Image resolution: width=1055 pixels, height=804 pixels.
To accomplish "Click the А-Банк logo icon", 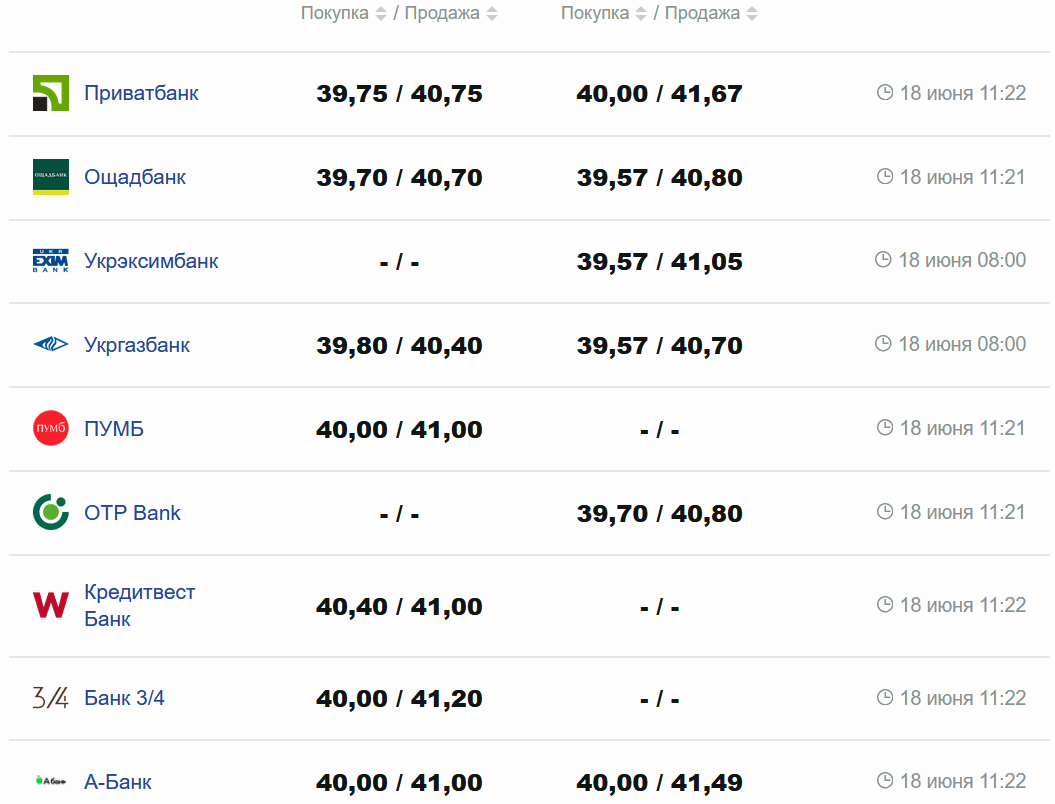I will (51, 782).
